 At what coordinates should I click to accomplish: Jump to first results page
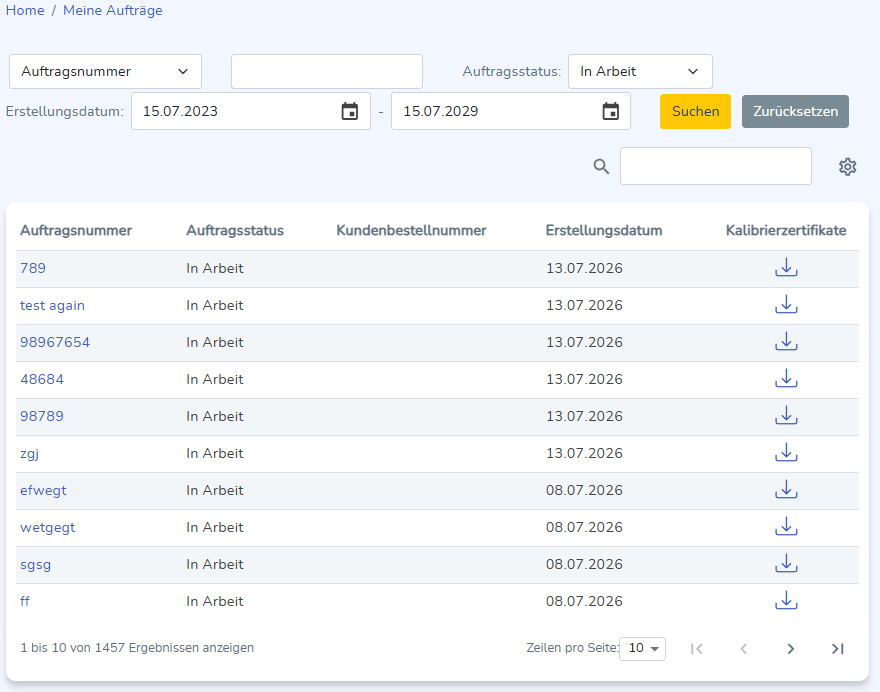point(696,649)
